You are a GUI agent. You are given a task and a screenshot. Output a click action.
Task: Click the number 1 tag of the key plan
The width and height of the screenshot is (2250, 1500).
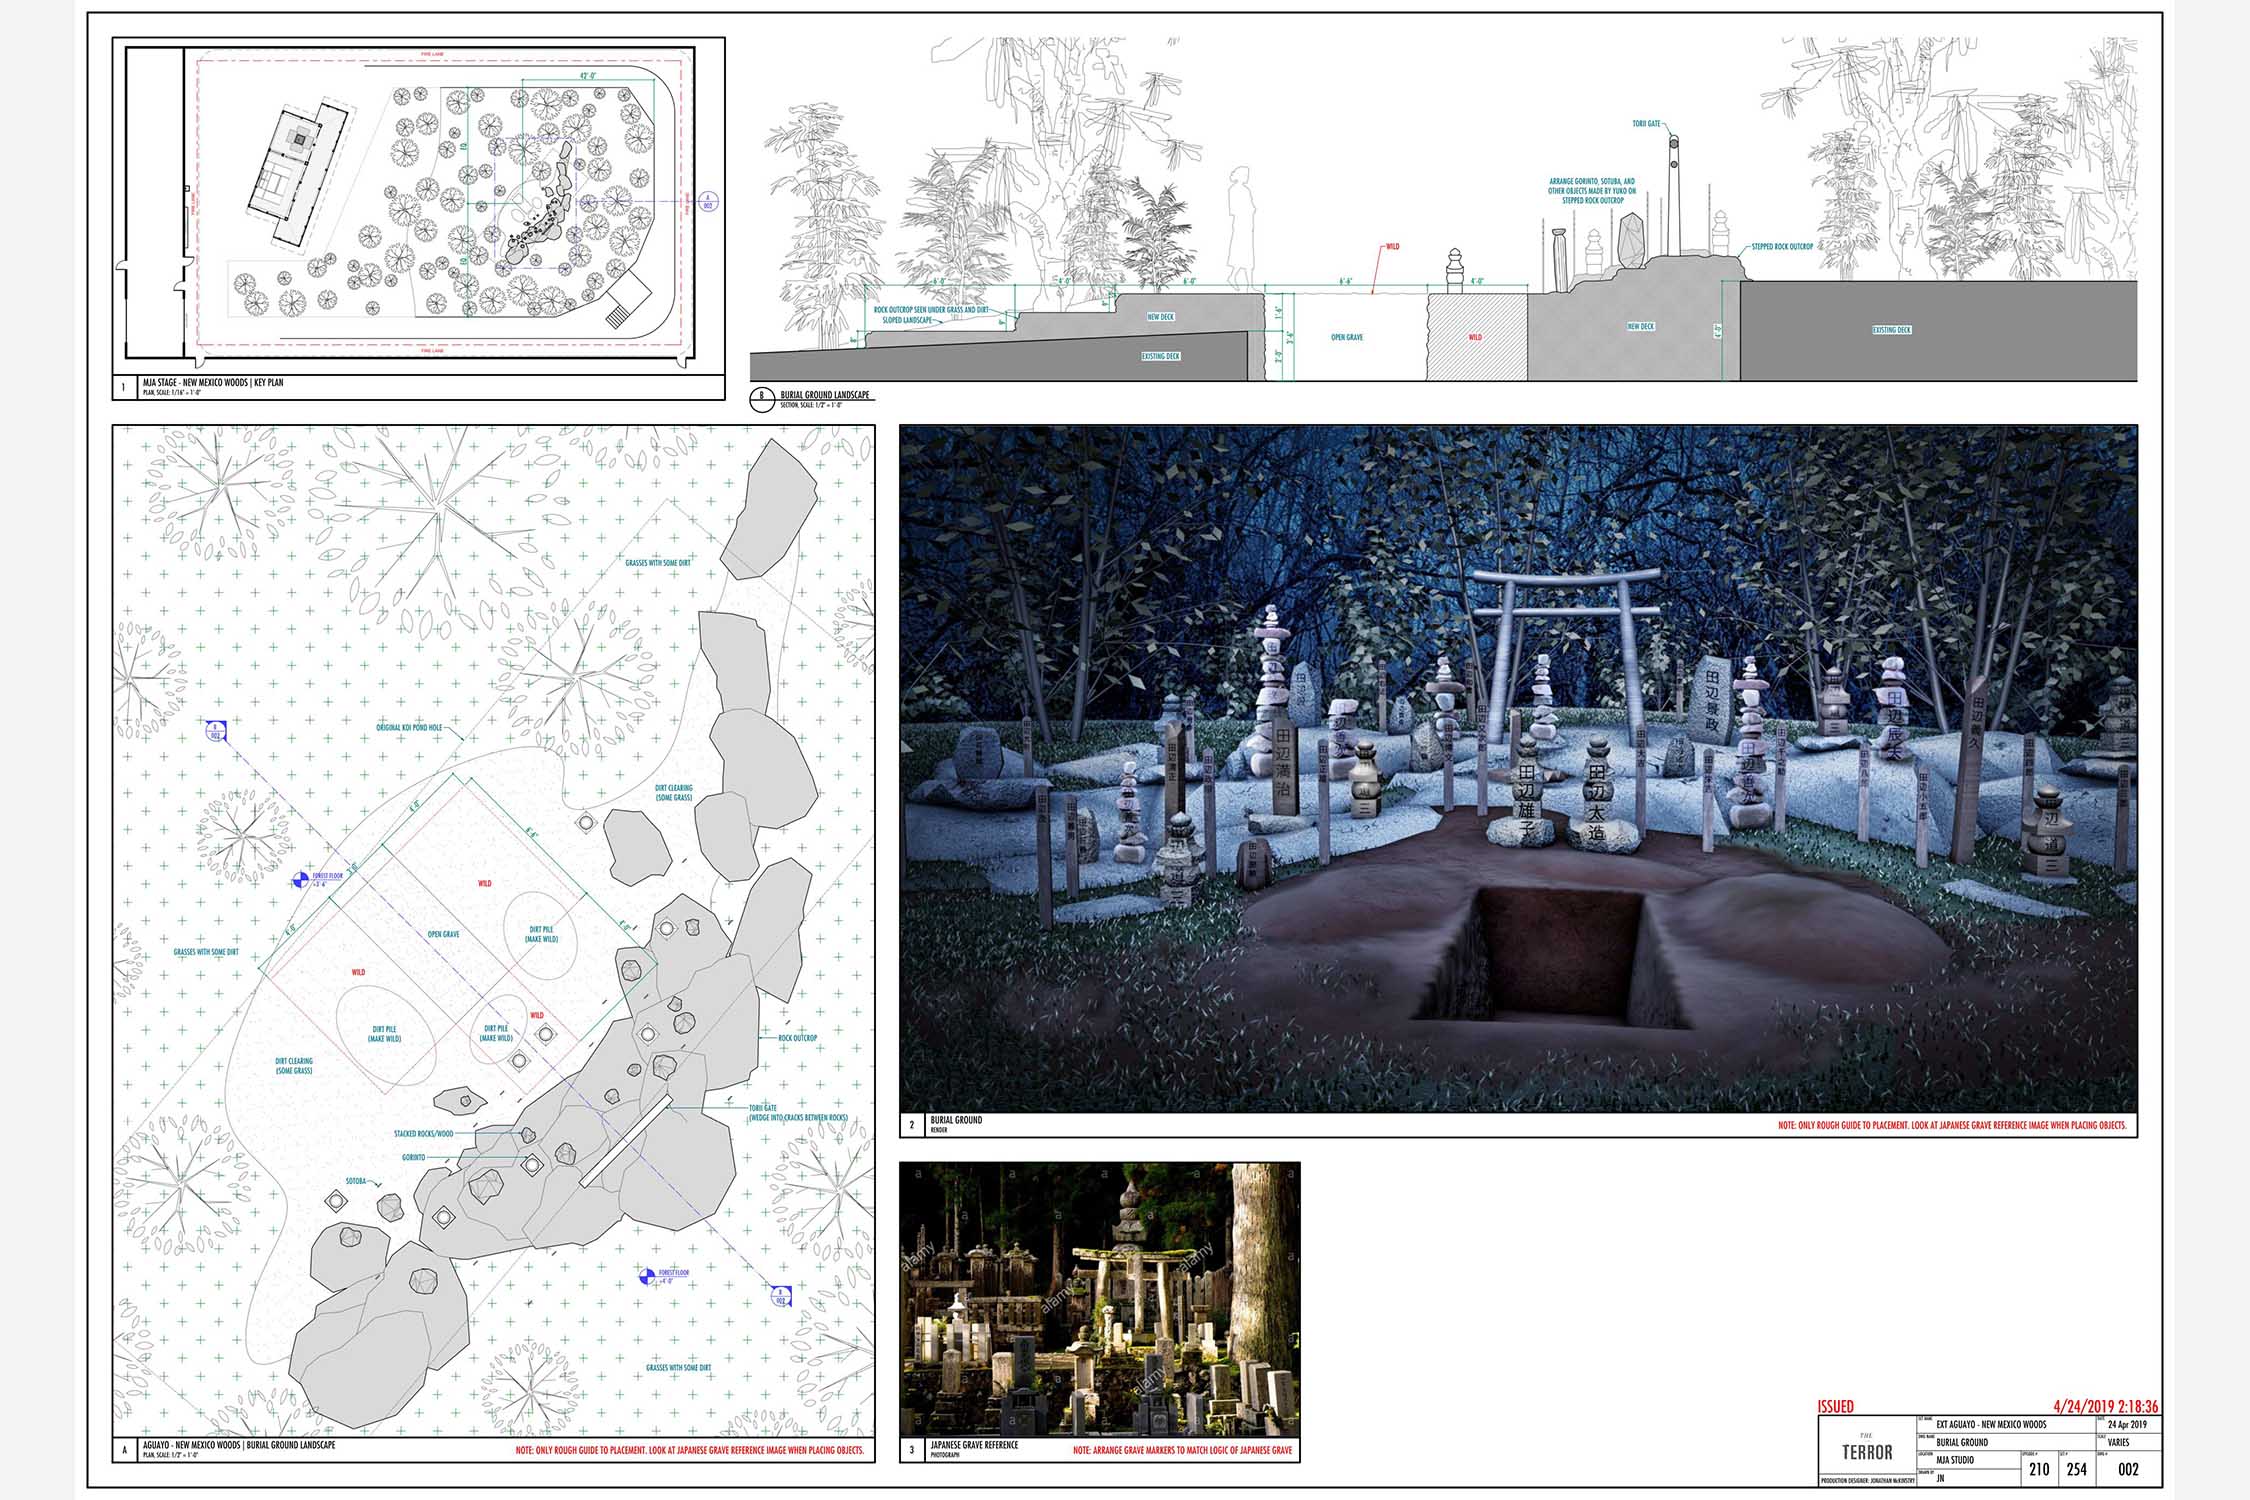tap(124, 386)
